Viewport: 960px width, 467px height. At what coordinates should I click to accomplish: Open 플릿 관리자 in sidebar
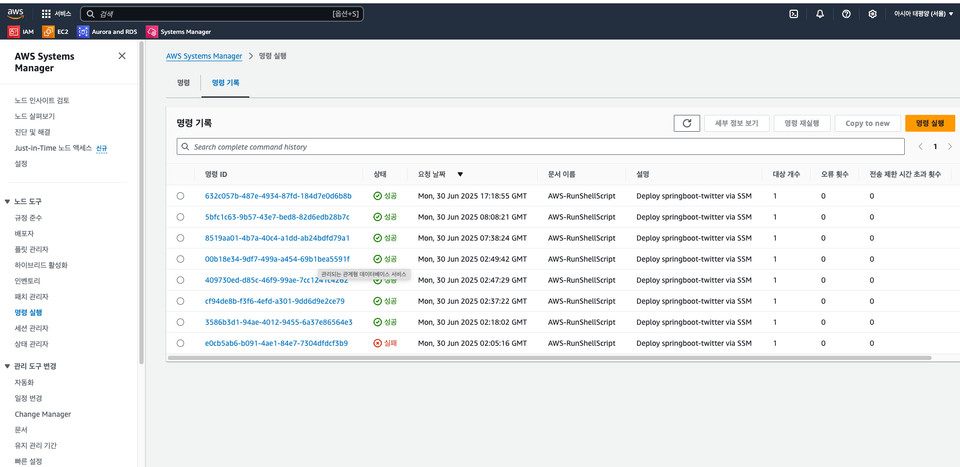31,249
